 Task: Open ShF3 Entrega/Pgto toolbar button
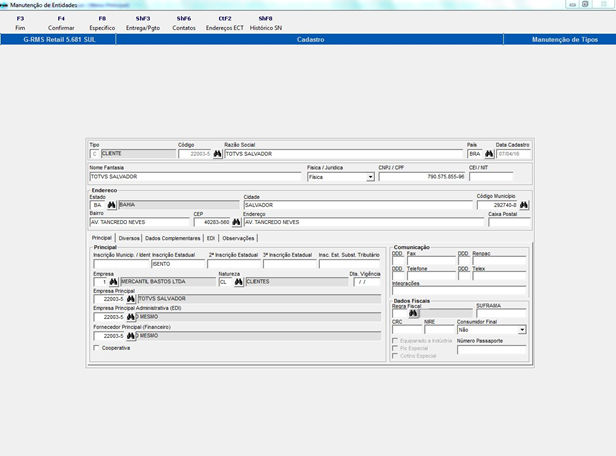143,23
